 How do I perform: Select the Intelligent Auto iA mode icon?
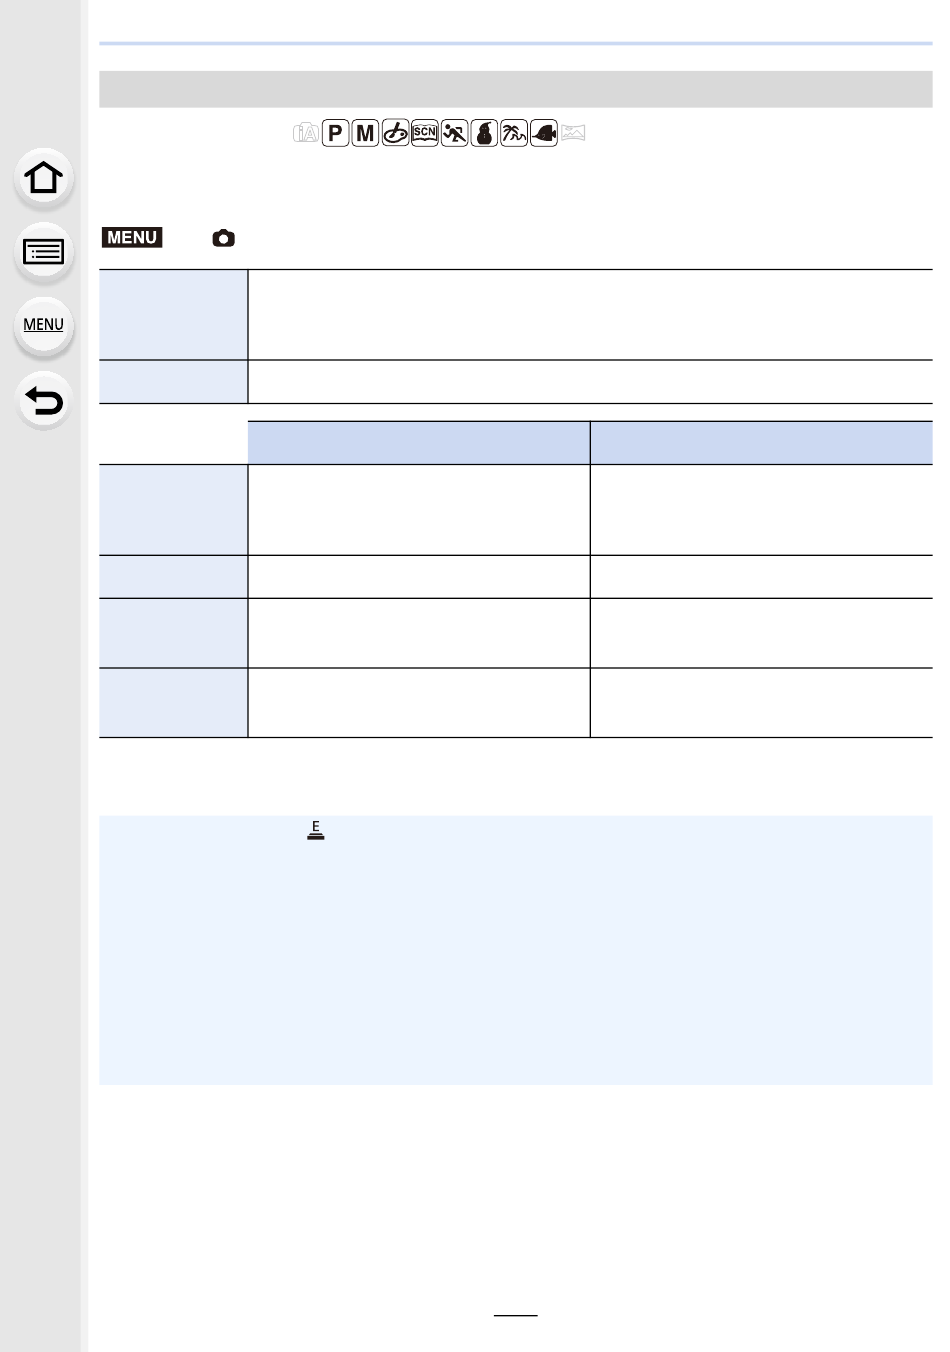point(306,133)
